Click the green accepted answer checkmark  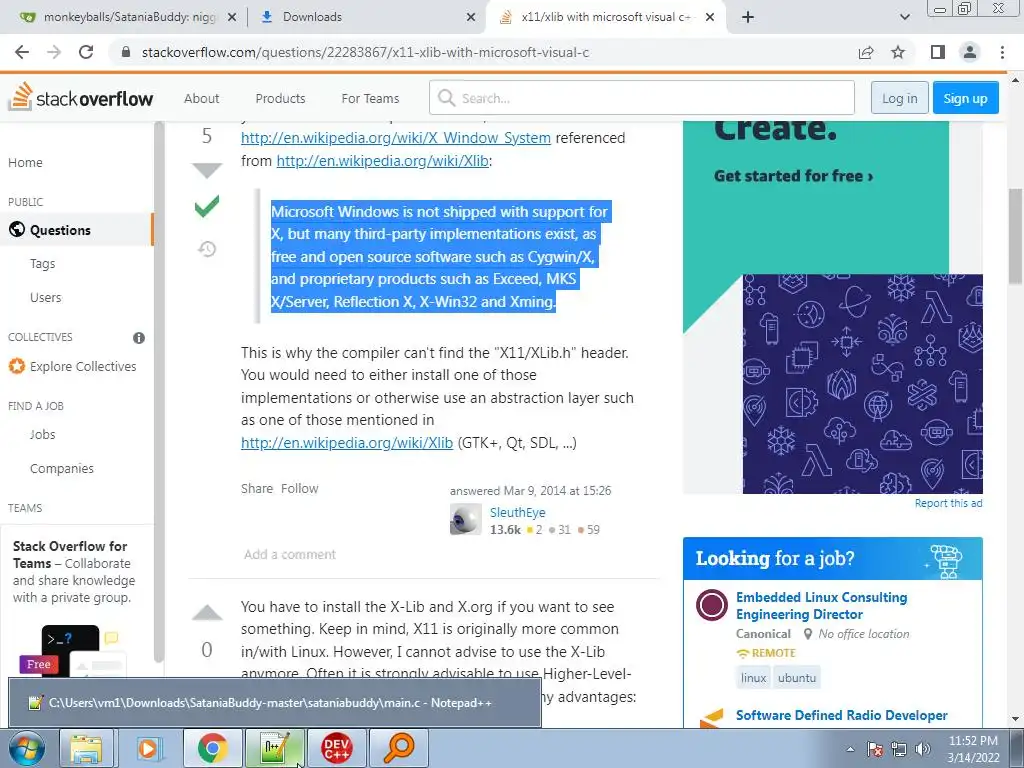[x=207, y=206]
